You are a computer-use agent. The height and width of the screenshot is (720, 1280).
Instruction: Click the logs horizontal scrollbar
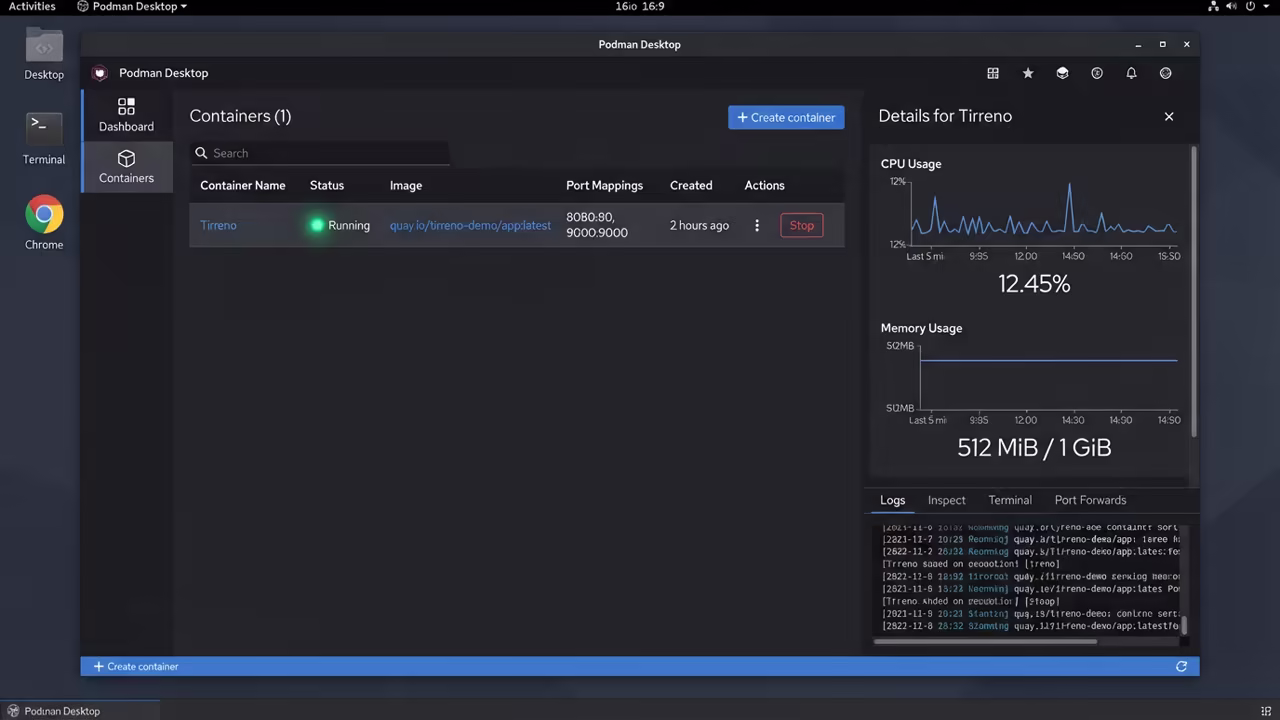pos(985,641)
